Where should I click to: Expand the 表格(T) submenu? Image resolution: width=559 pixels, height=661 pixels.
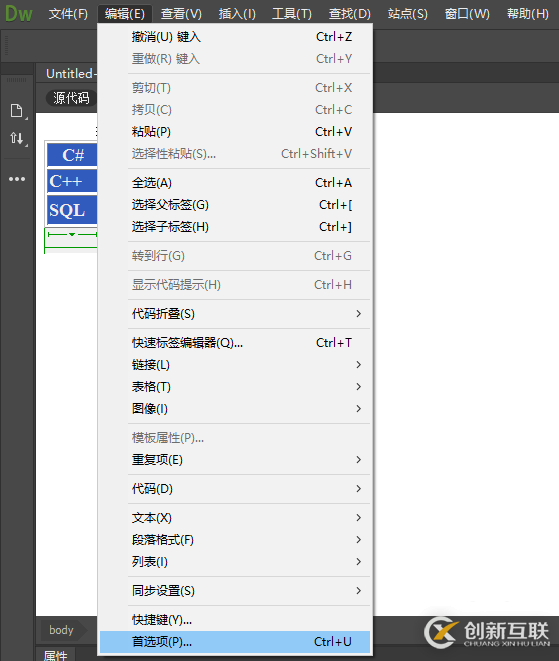coord(235,387)
